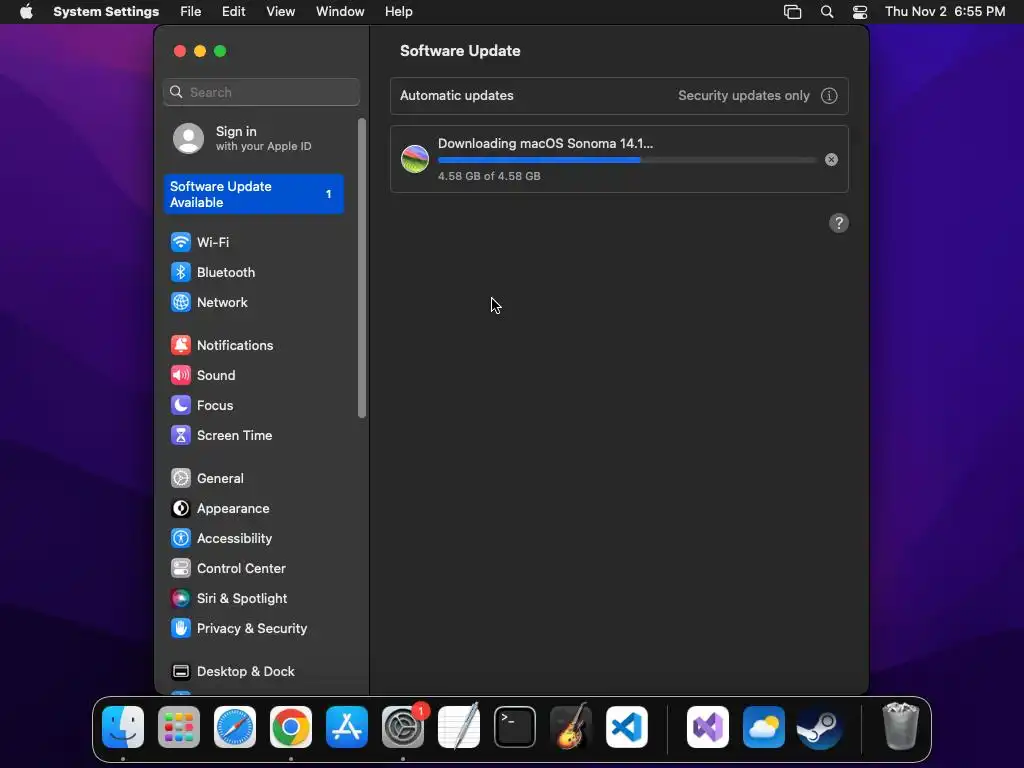Click the Software Update page title
The height and width of the screenshot is (768, 1024).
460,51
